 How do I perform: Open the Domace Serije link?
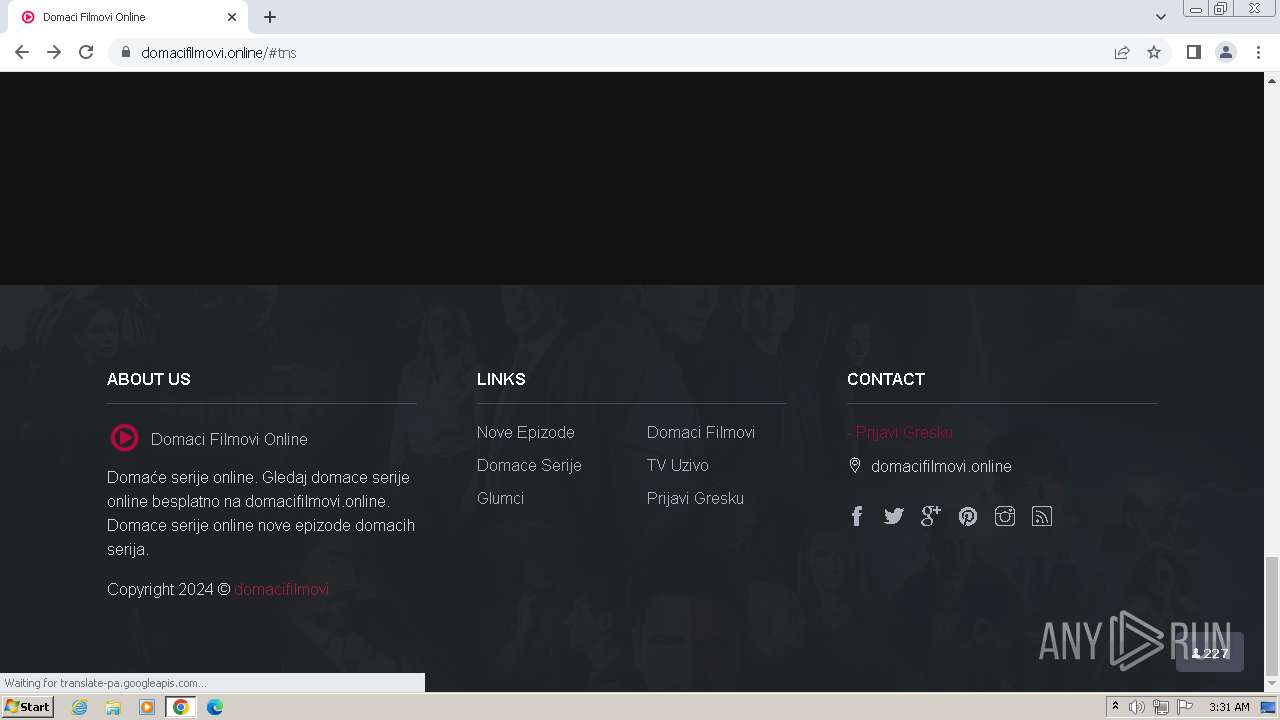[529, 465]
